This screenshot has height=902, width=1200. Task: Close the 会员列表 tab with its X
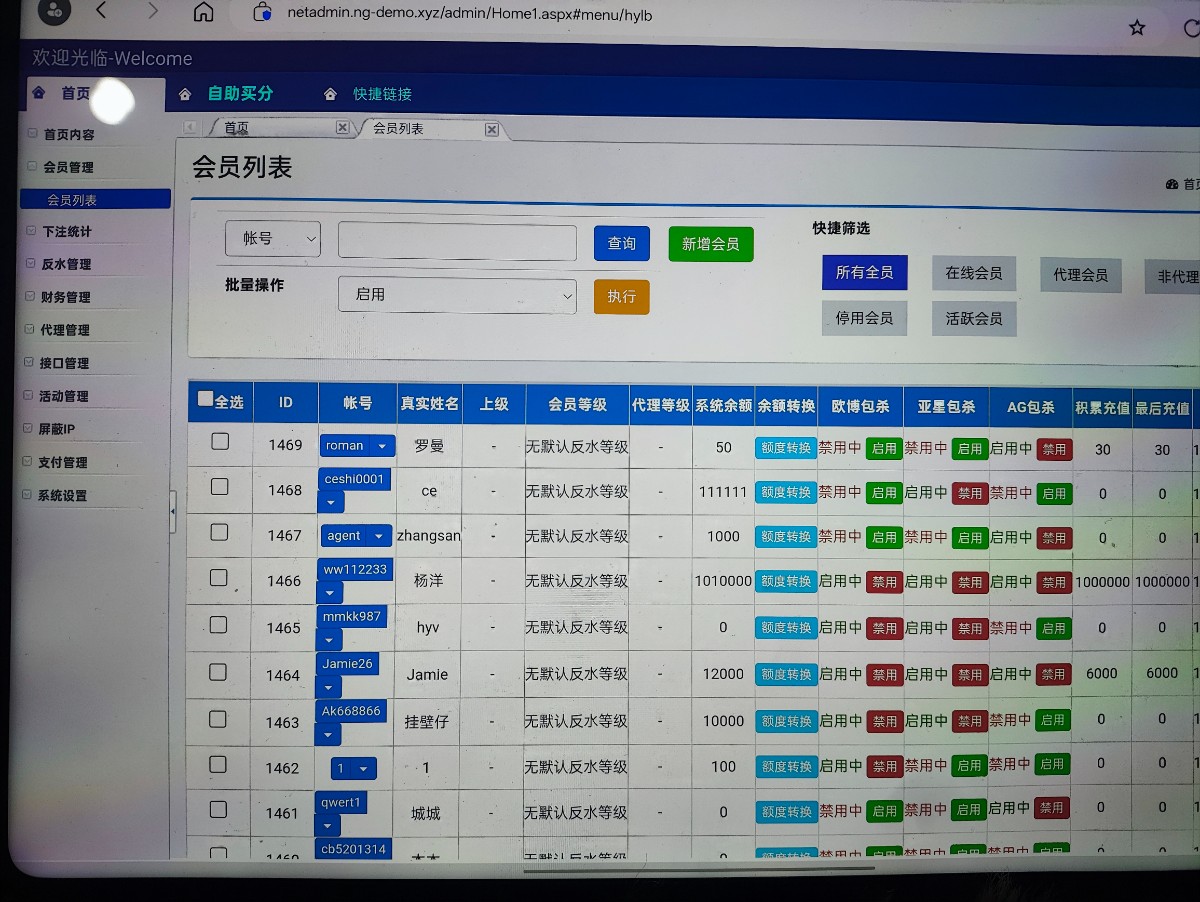pos(491,130)
